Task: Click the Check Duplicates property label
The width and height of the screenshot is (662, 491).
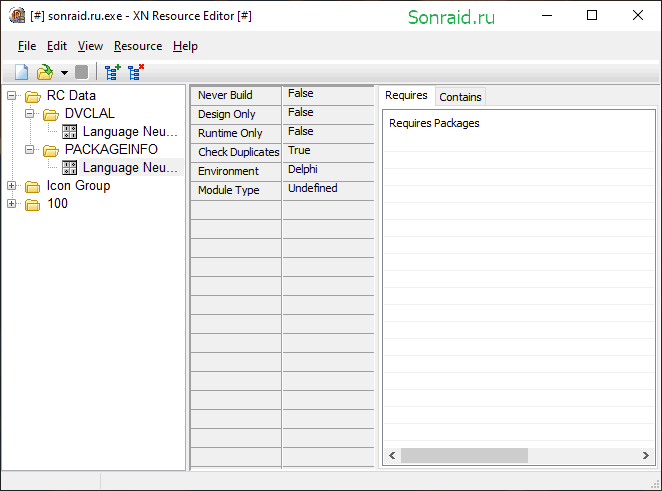Action: (x=239, y=152)
